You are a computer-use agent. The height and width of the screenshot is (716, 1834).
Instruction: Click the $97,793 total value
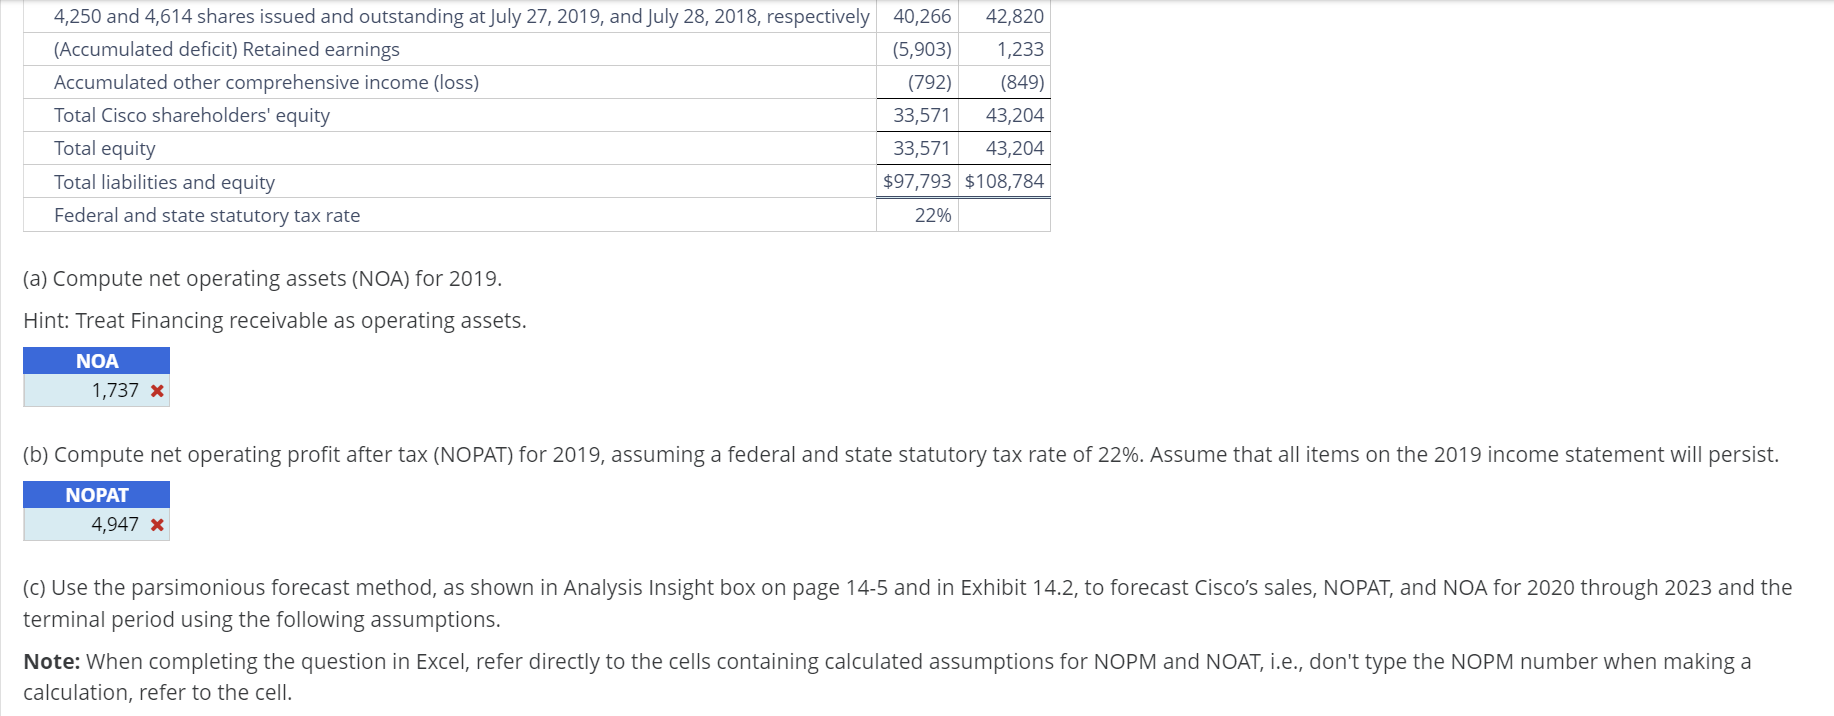tap(917, 181)
